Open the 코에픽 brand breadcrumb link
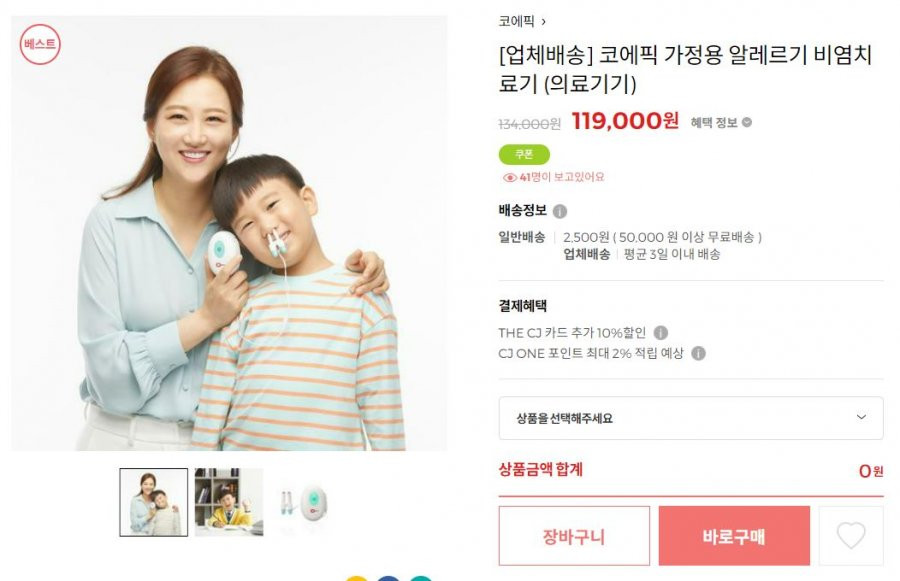 (517, 21)
